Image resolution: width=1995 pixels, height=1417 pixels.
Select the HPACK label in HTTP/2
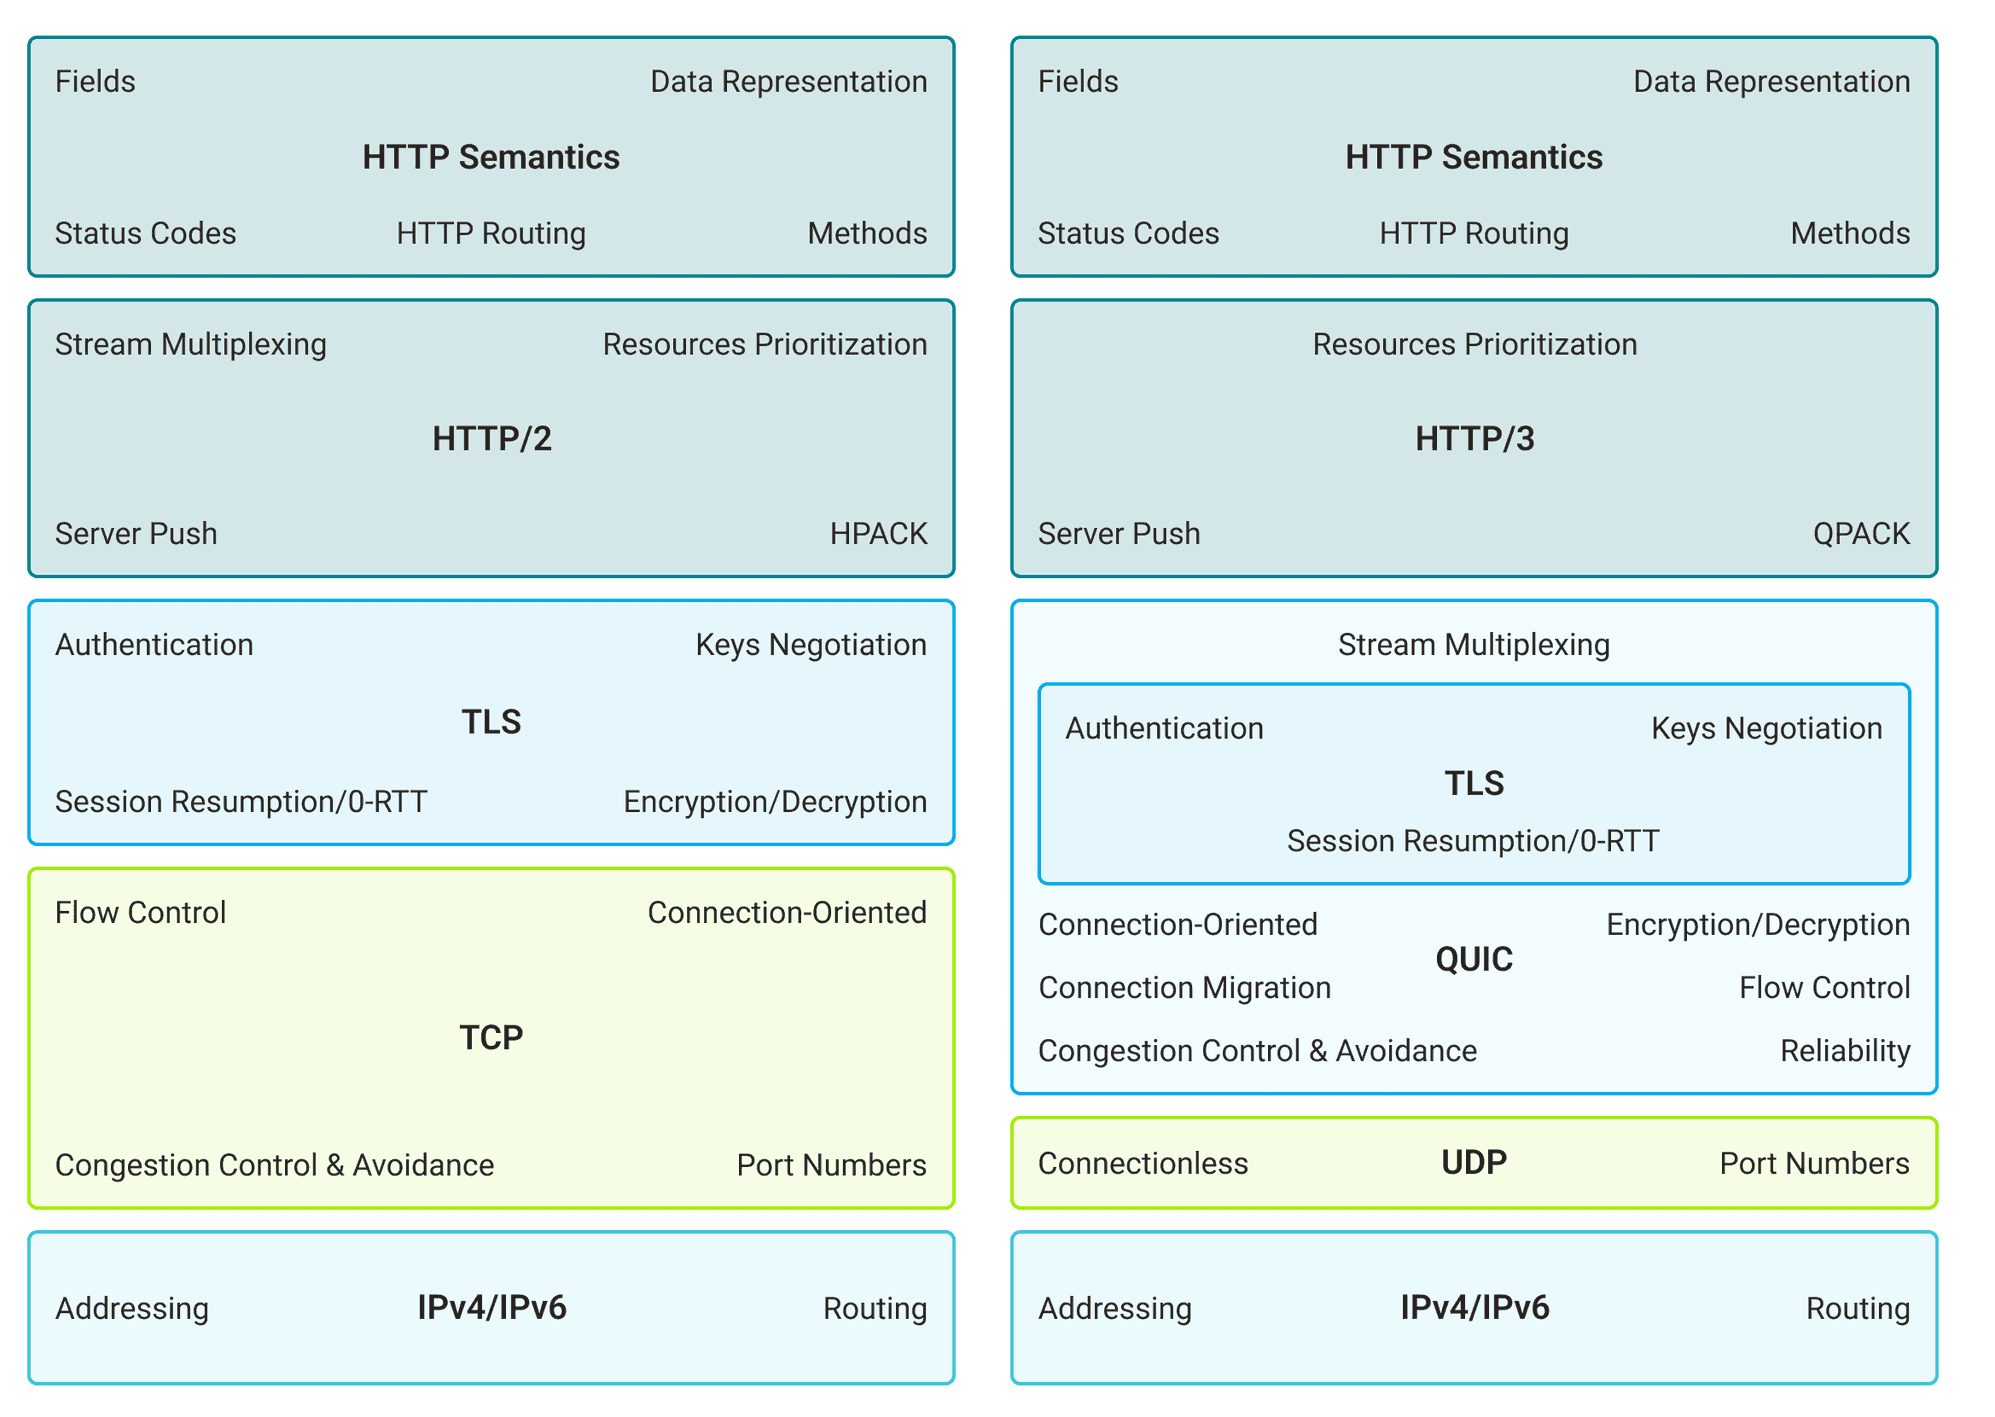coord(879,533)
